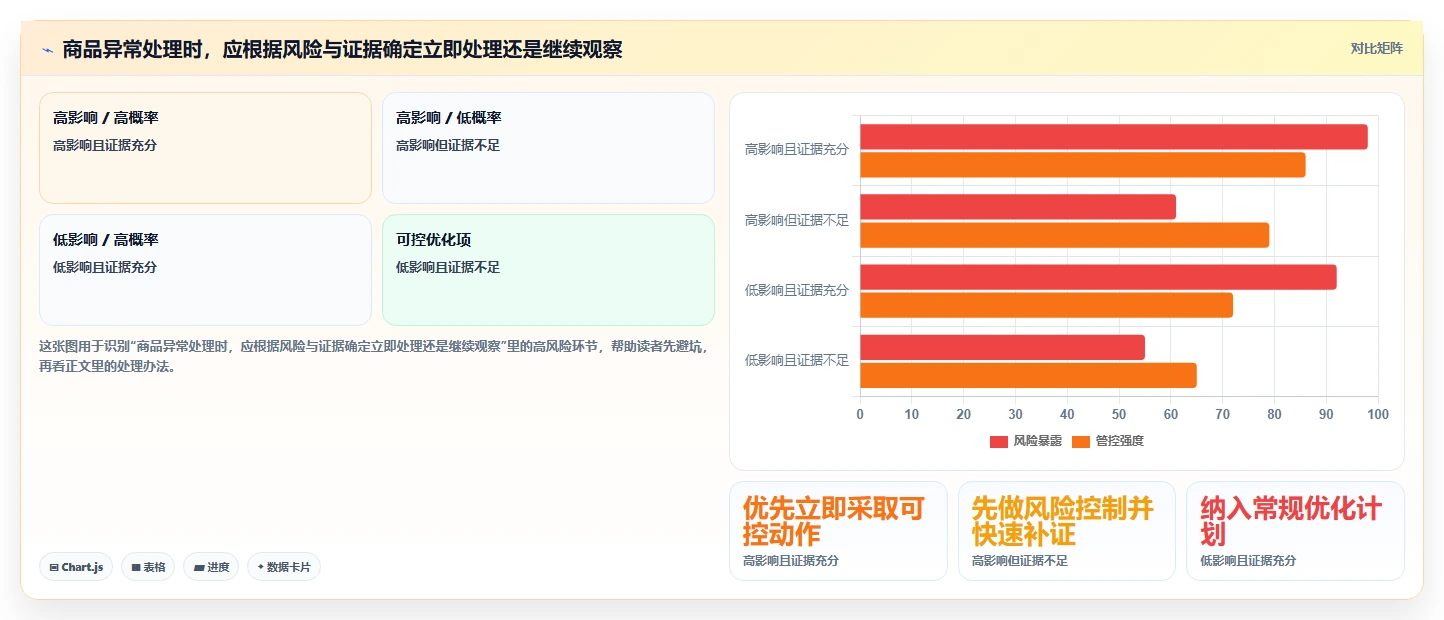The width and height of the screenshot is (1444, 620).
Task: Click the 纳入常规优化计划 data card
Action: pos(1295,531)
